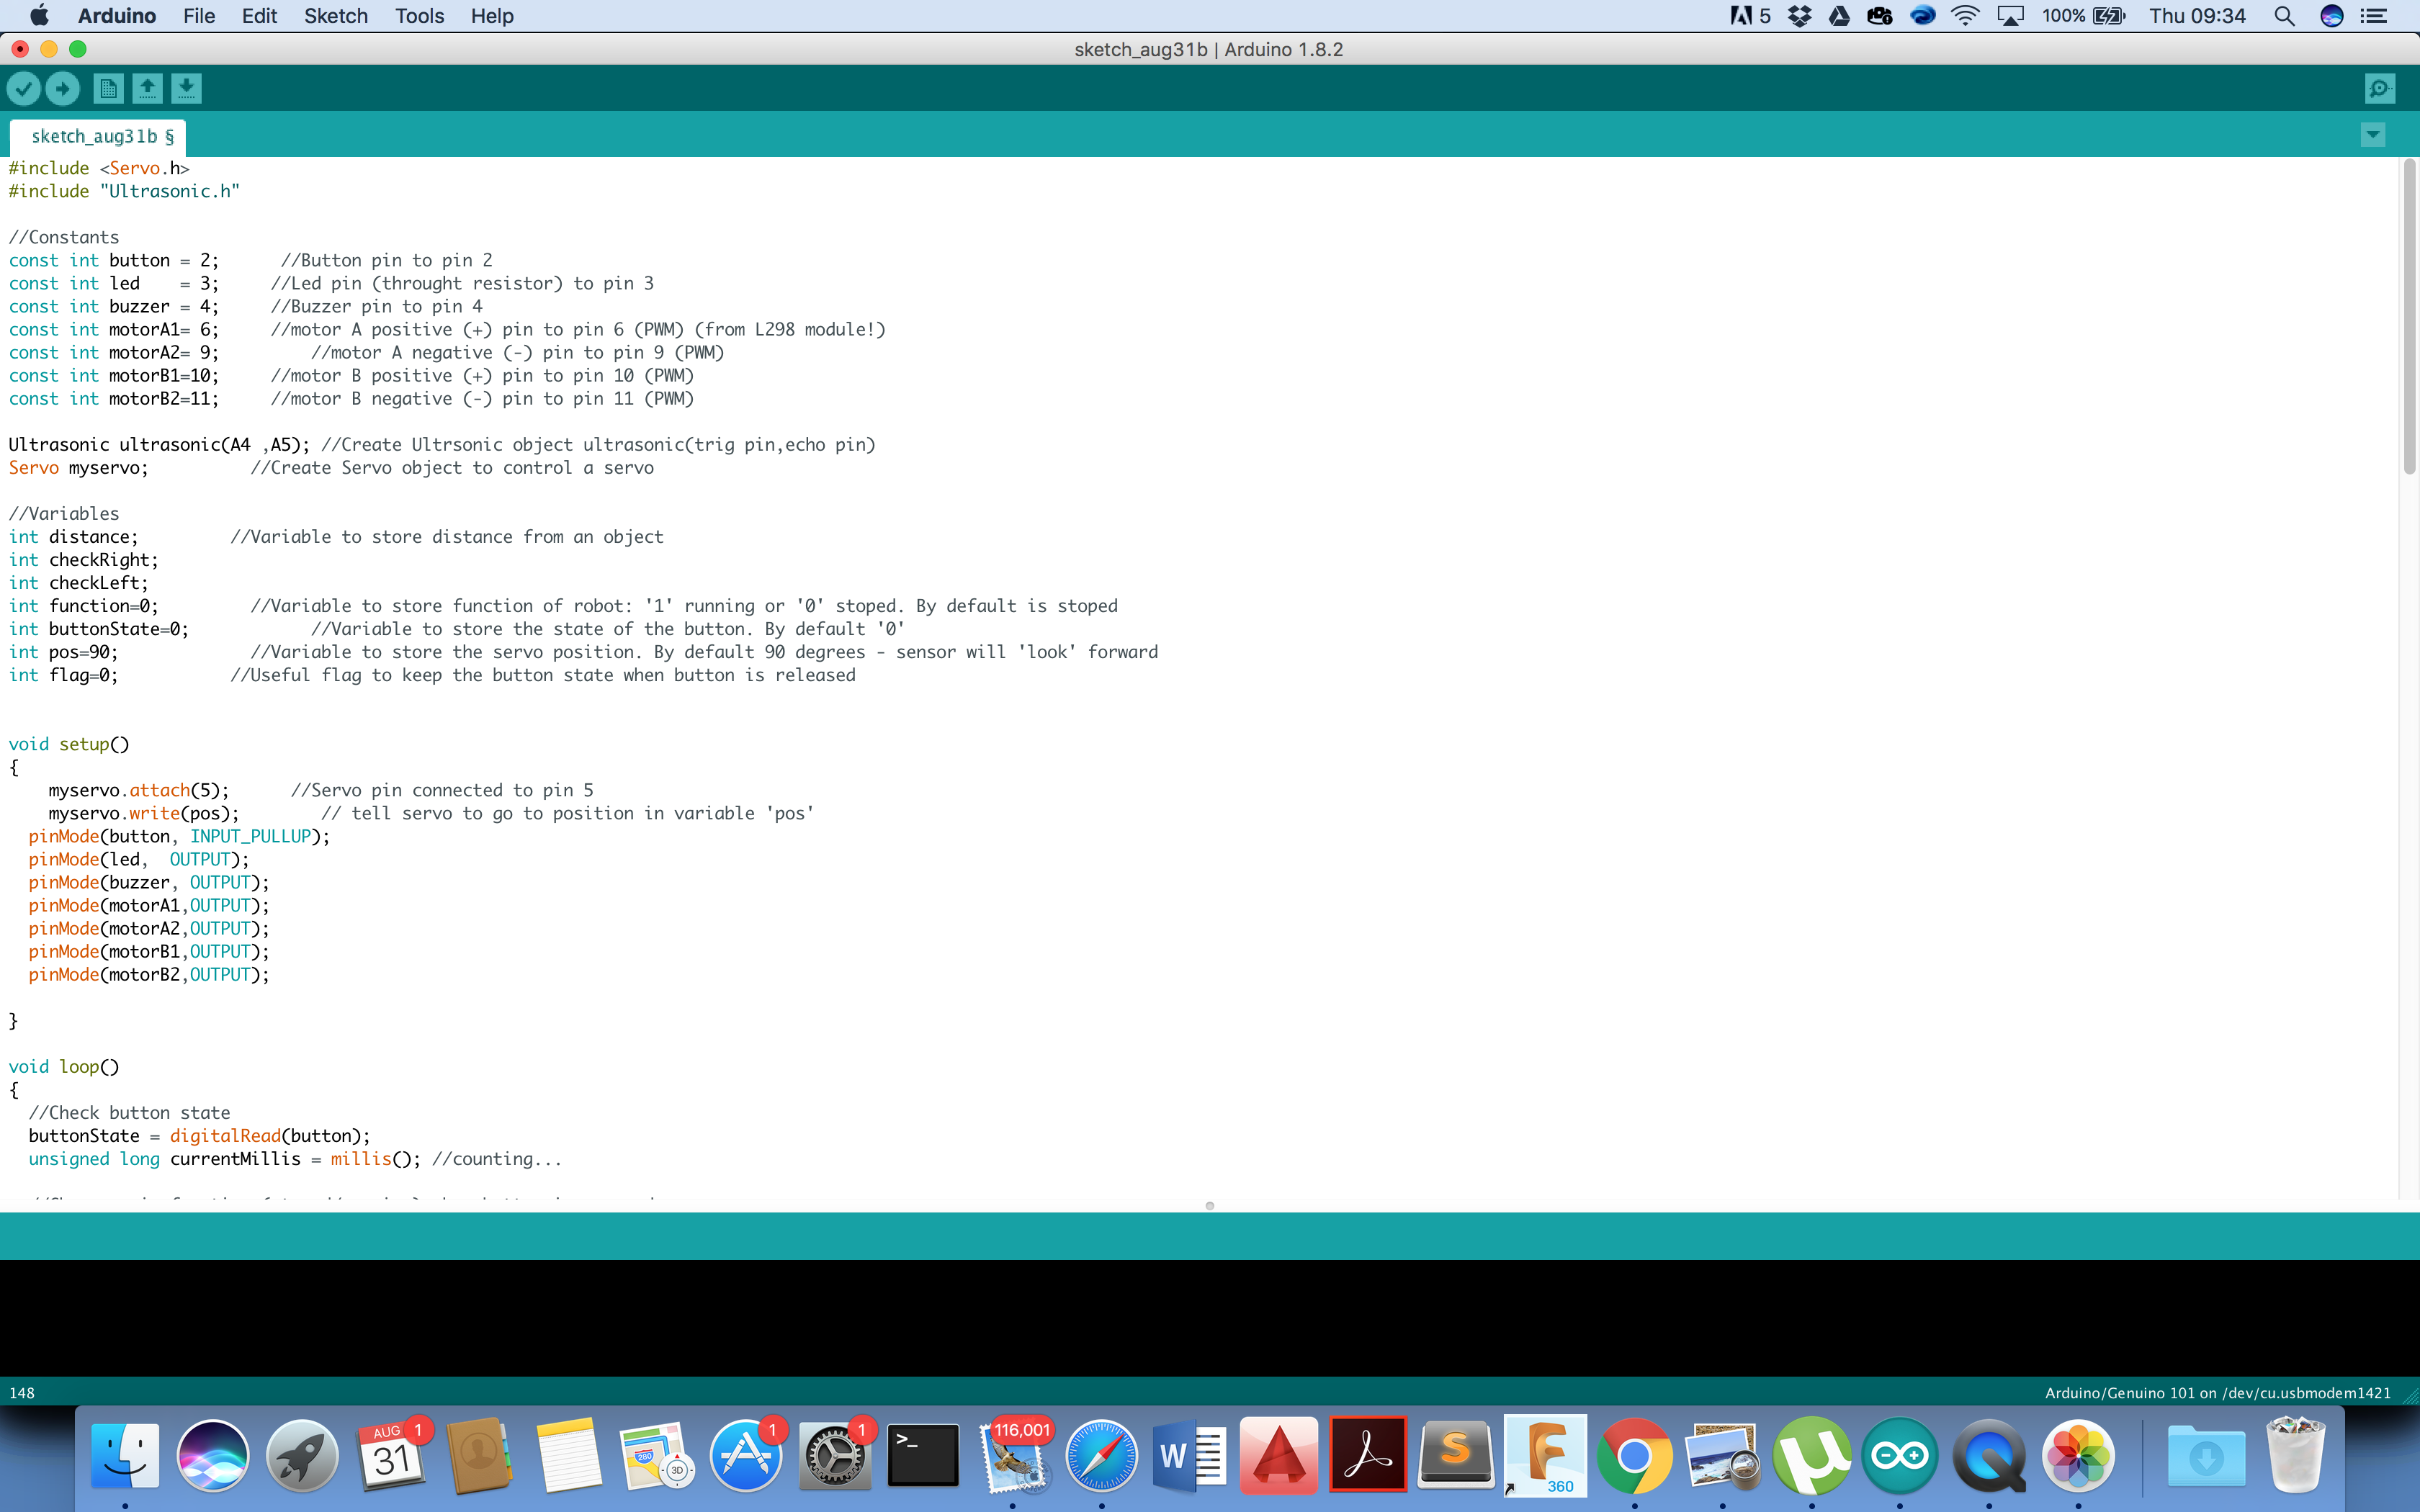Open the File menu

(x=199, y=16)
